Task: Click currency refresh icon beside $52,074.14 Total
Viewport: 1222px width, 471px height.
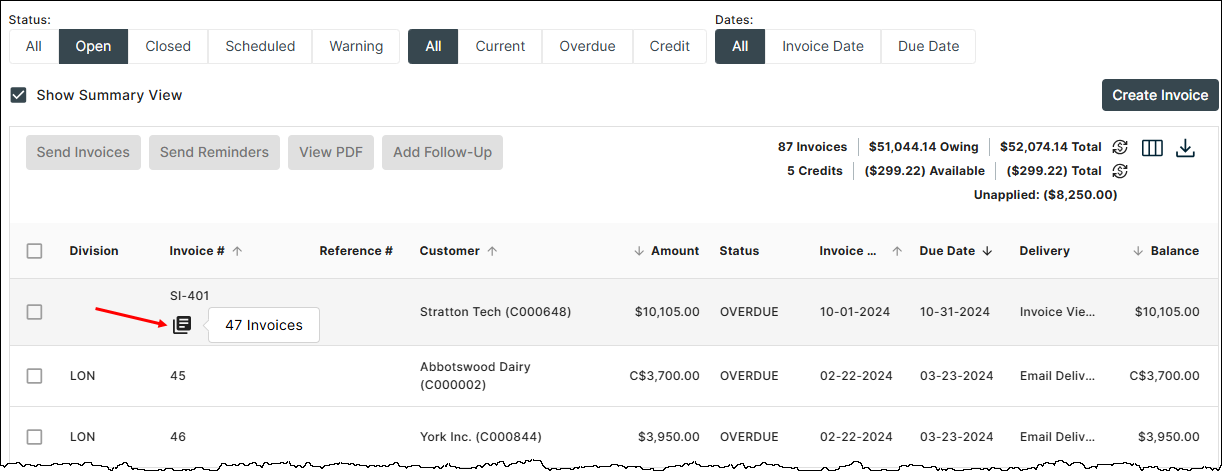Action: pyautogui.click(x=1120, y=147)
